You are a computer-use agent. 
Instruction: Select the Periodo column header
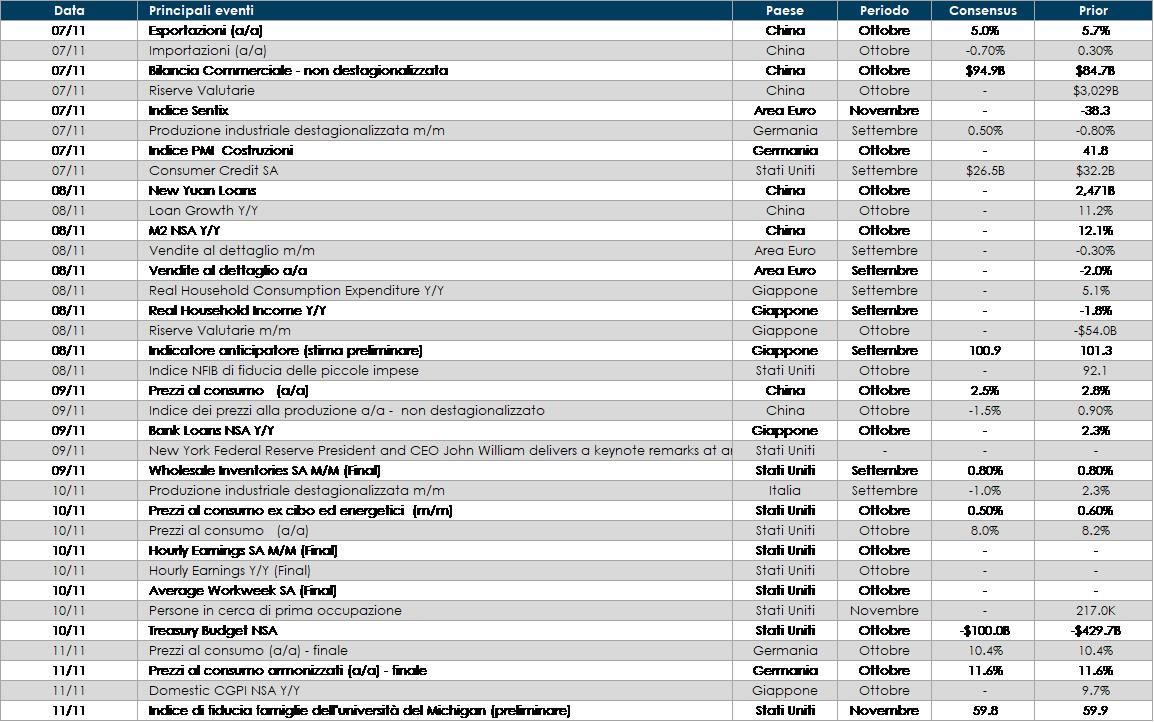click(884, 11)
